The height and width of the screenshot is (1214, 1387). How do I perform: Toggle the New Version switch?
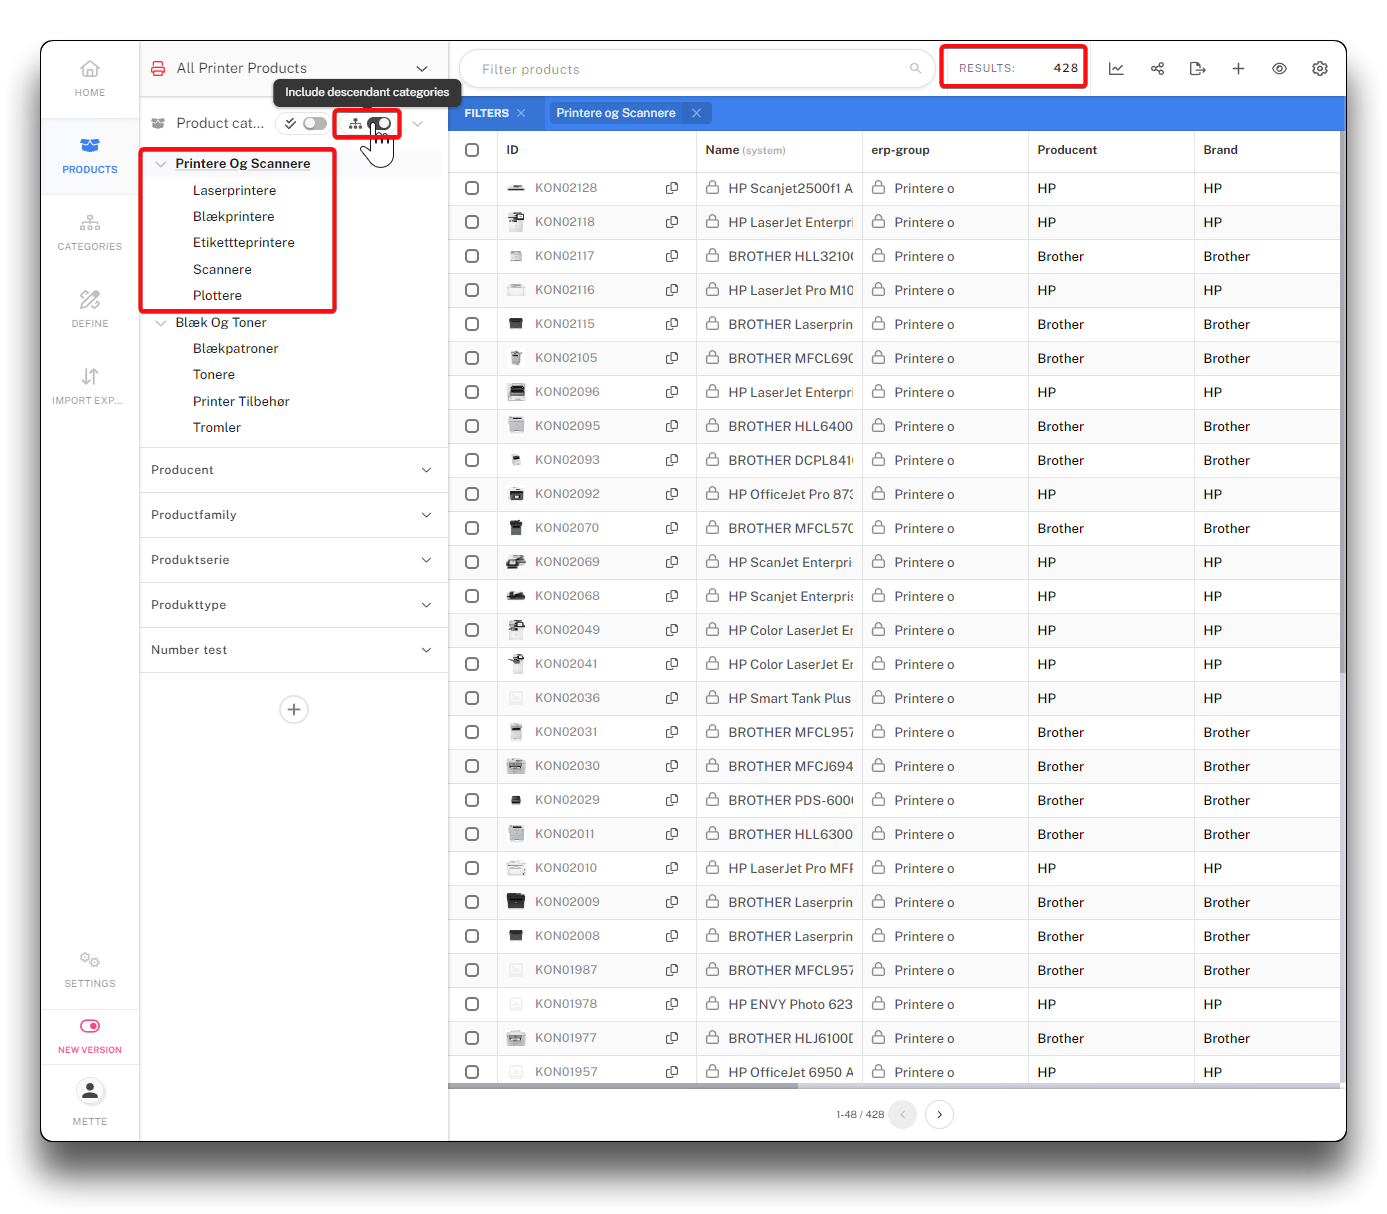90,1026
